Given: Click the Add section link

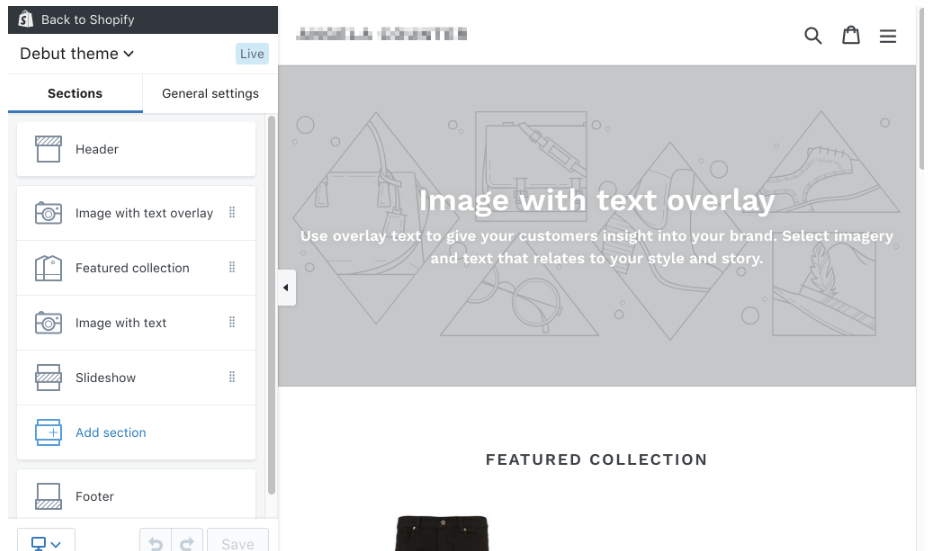Looking at the screenshot, I should coord(110,433).
